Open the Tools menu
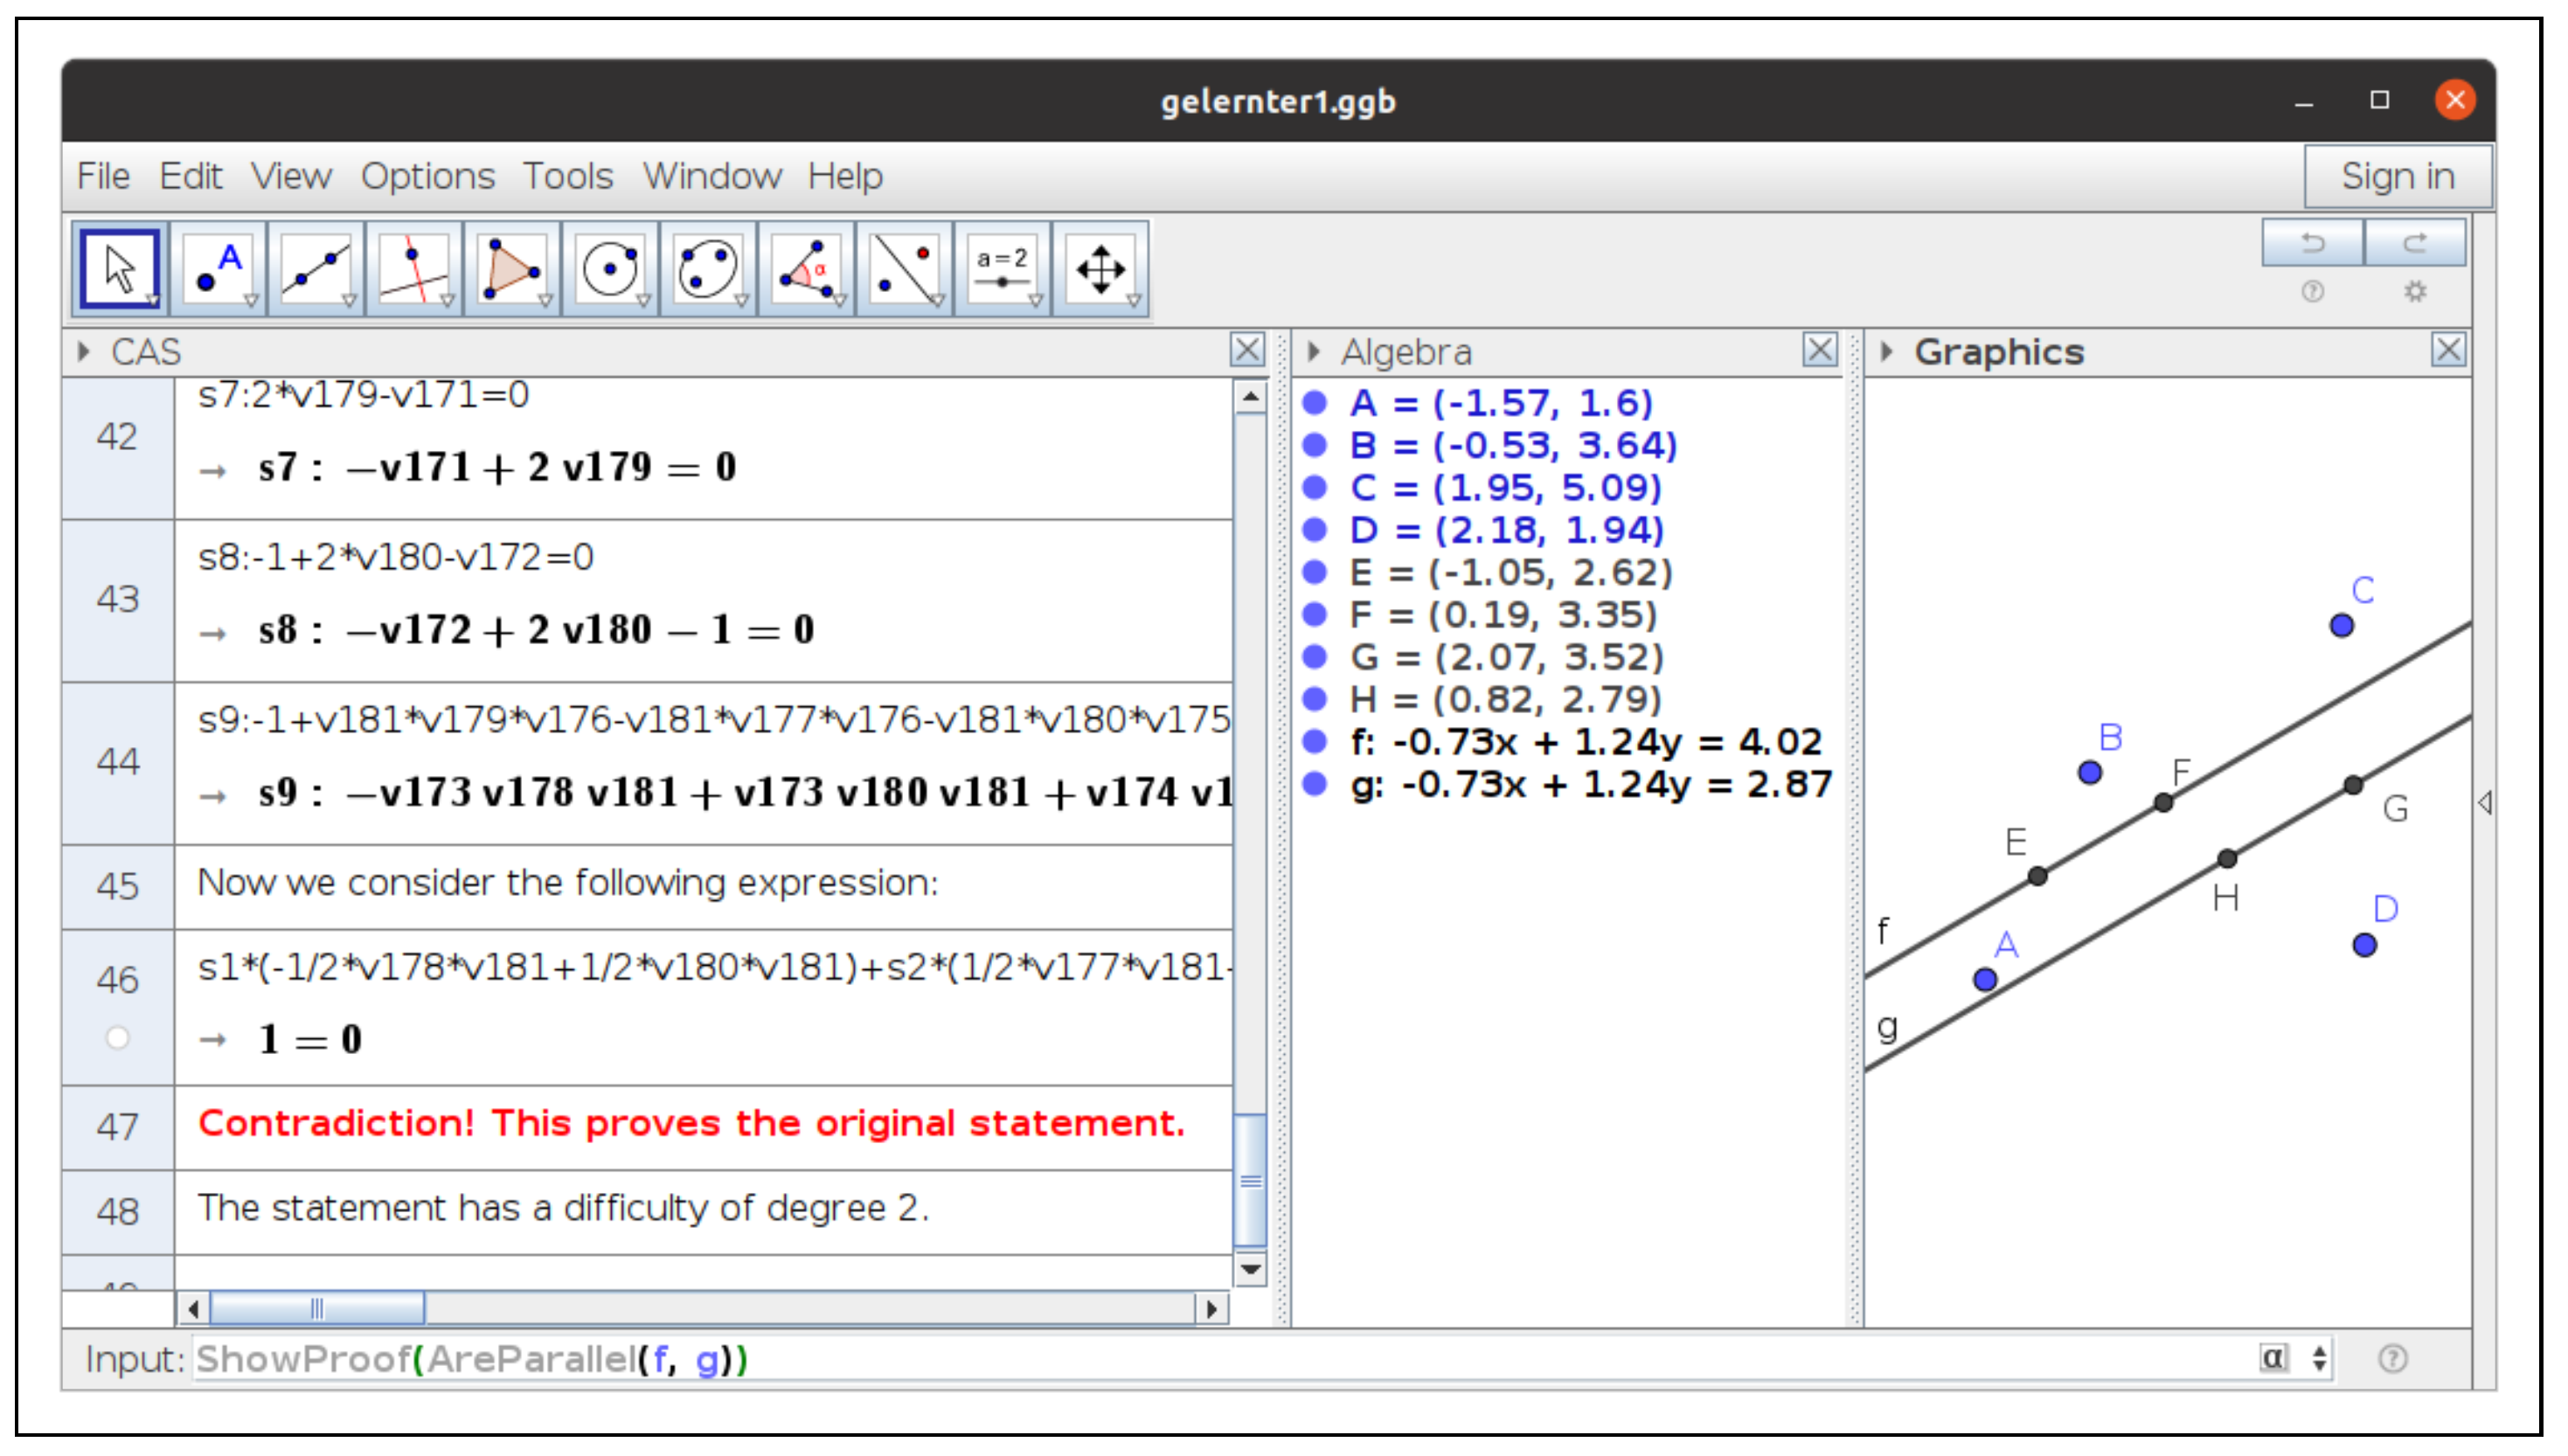This screenshot has width=2568, height=1456. (567, 176)
